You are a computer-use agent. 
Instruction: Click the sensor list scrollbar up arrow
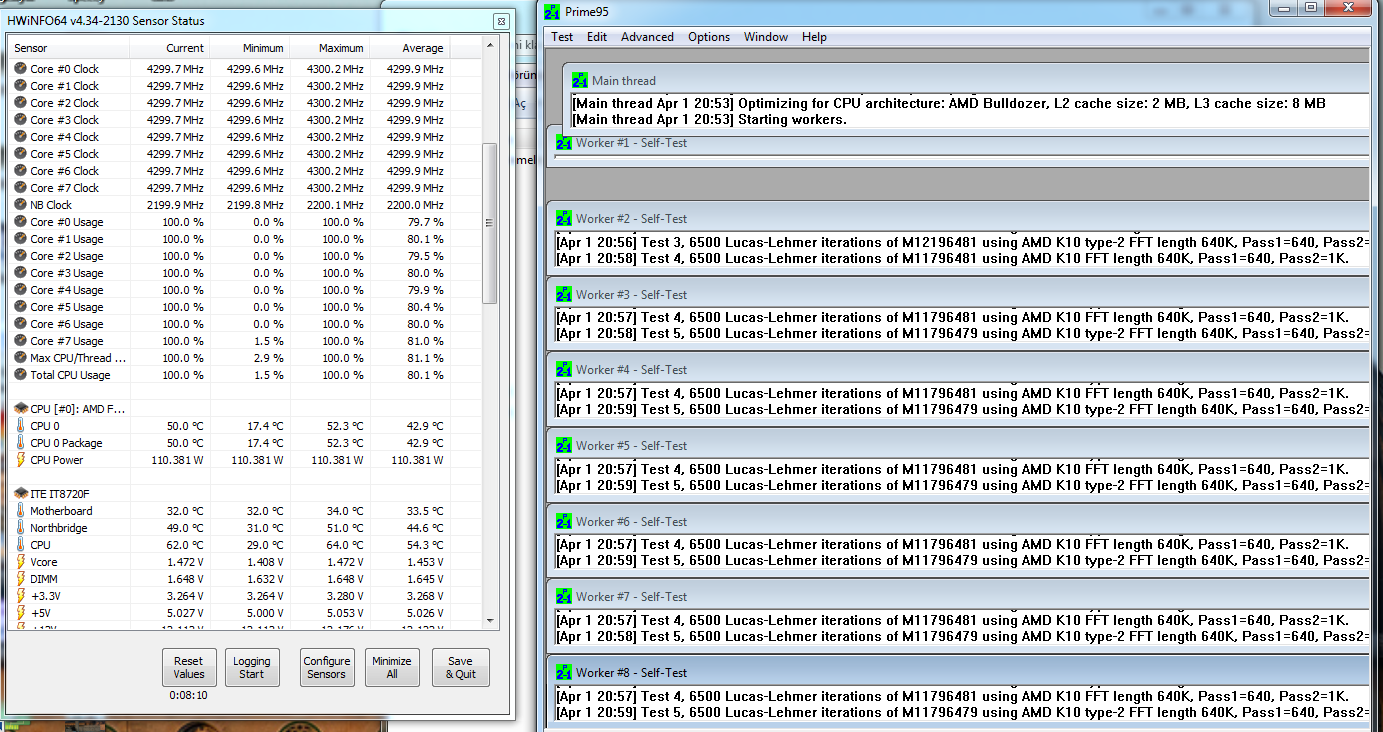(489, 47)
